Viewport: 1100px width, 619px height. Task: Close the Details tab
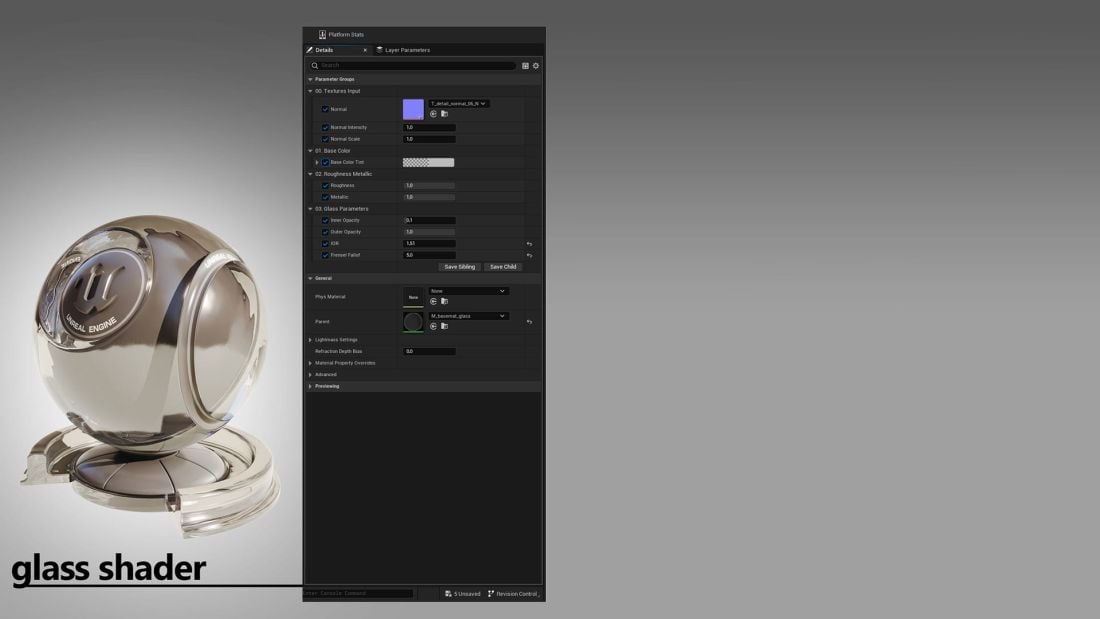pyautogui.click(x=365, y=51)
